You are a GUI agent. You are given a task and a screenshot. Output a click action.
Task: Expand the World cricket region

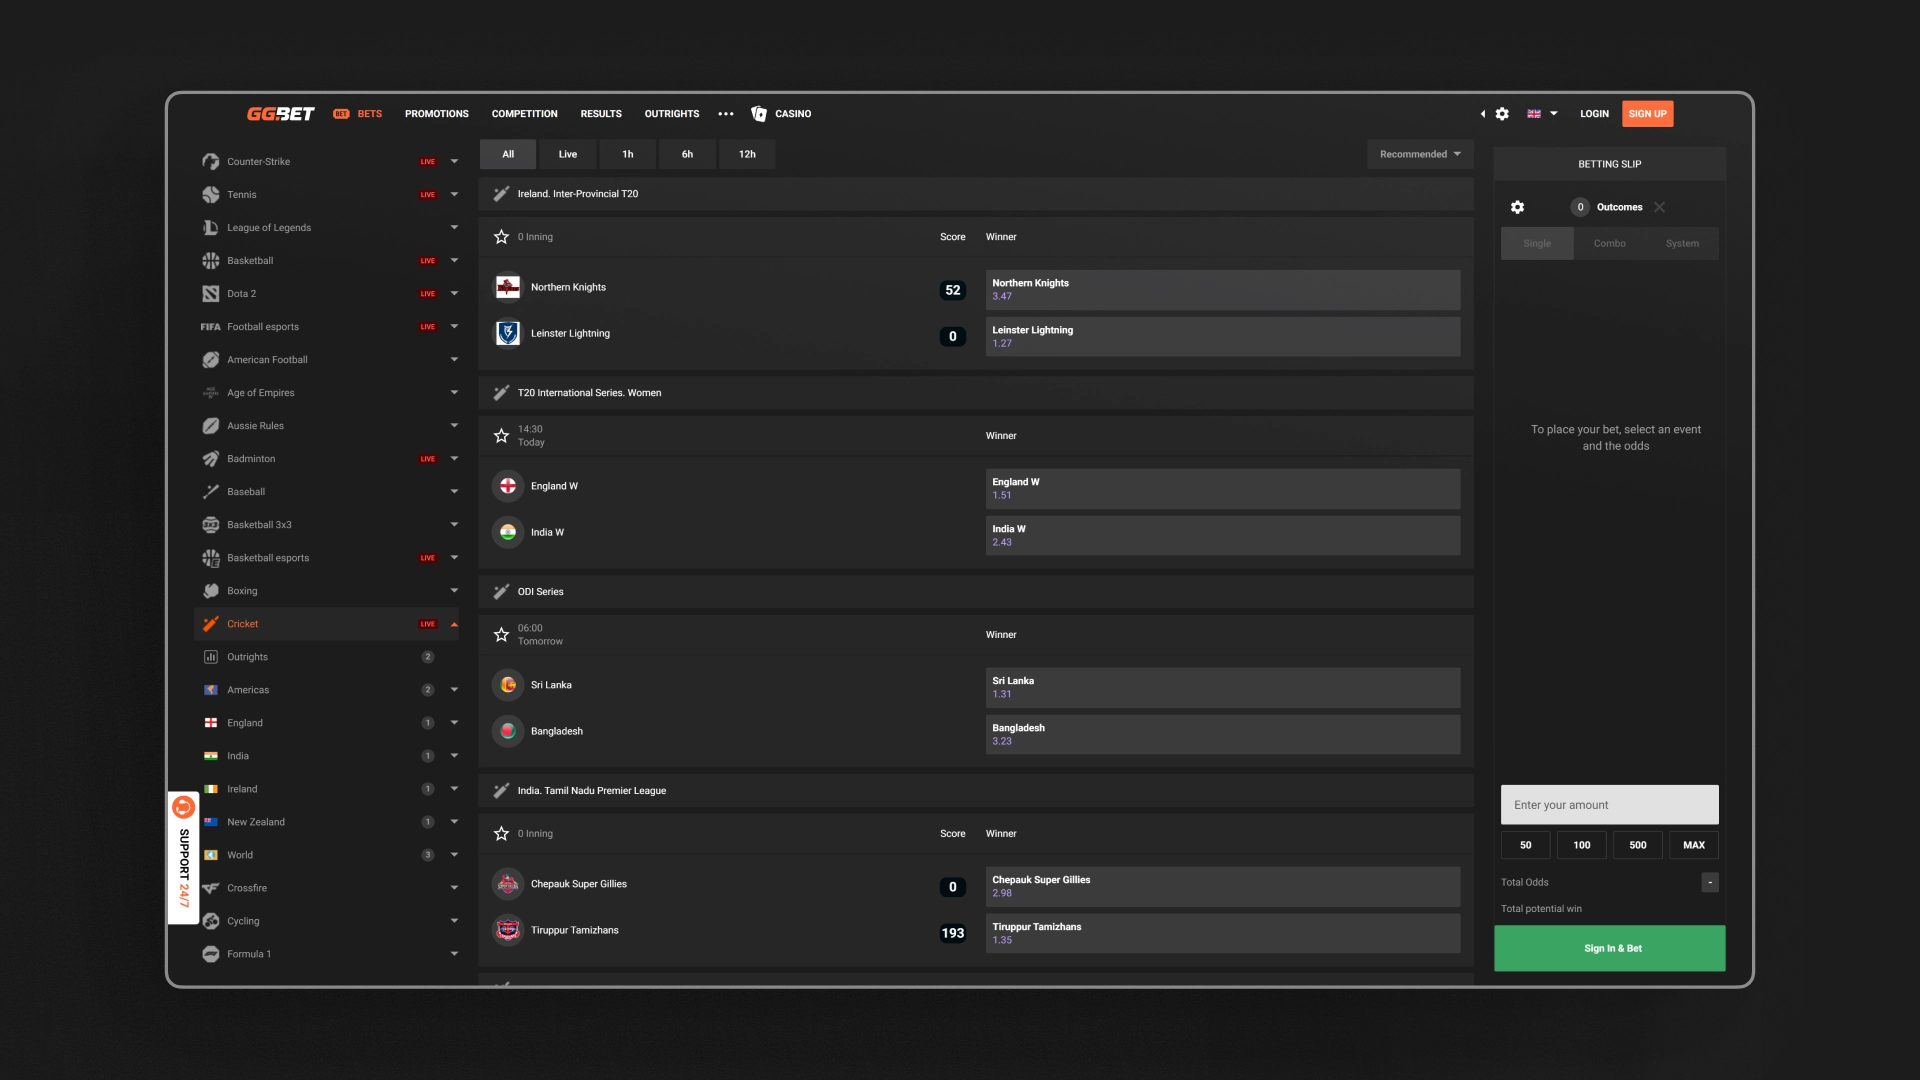pos(454,854)
